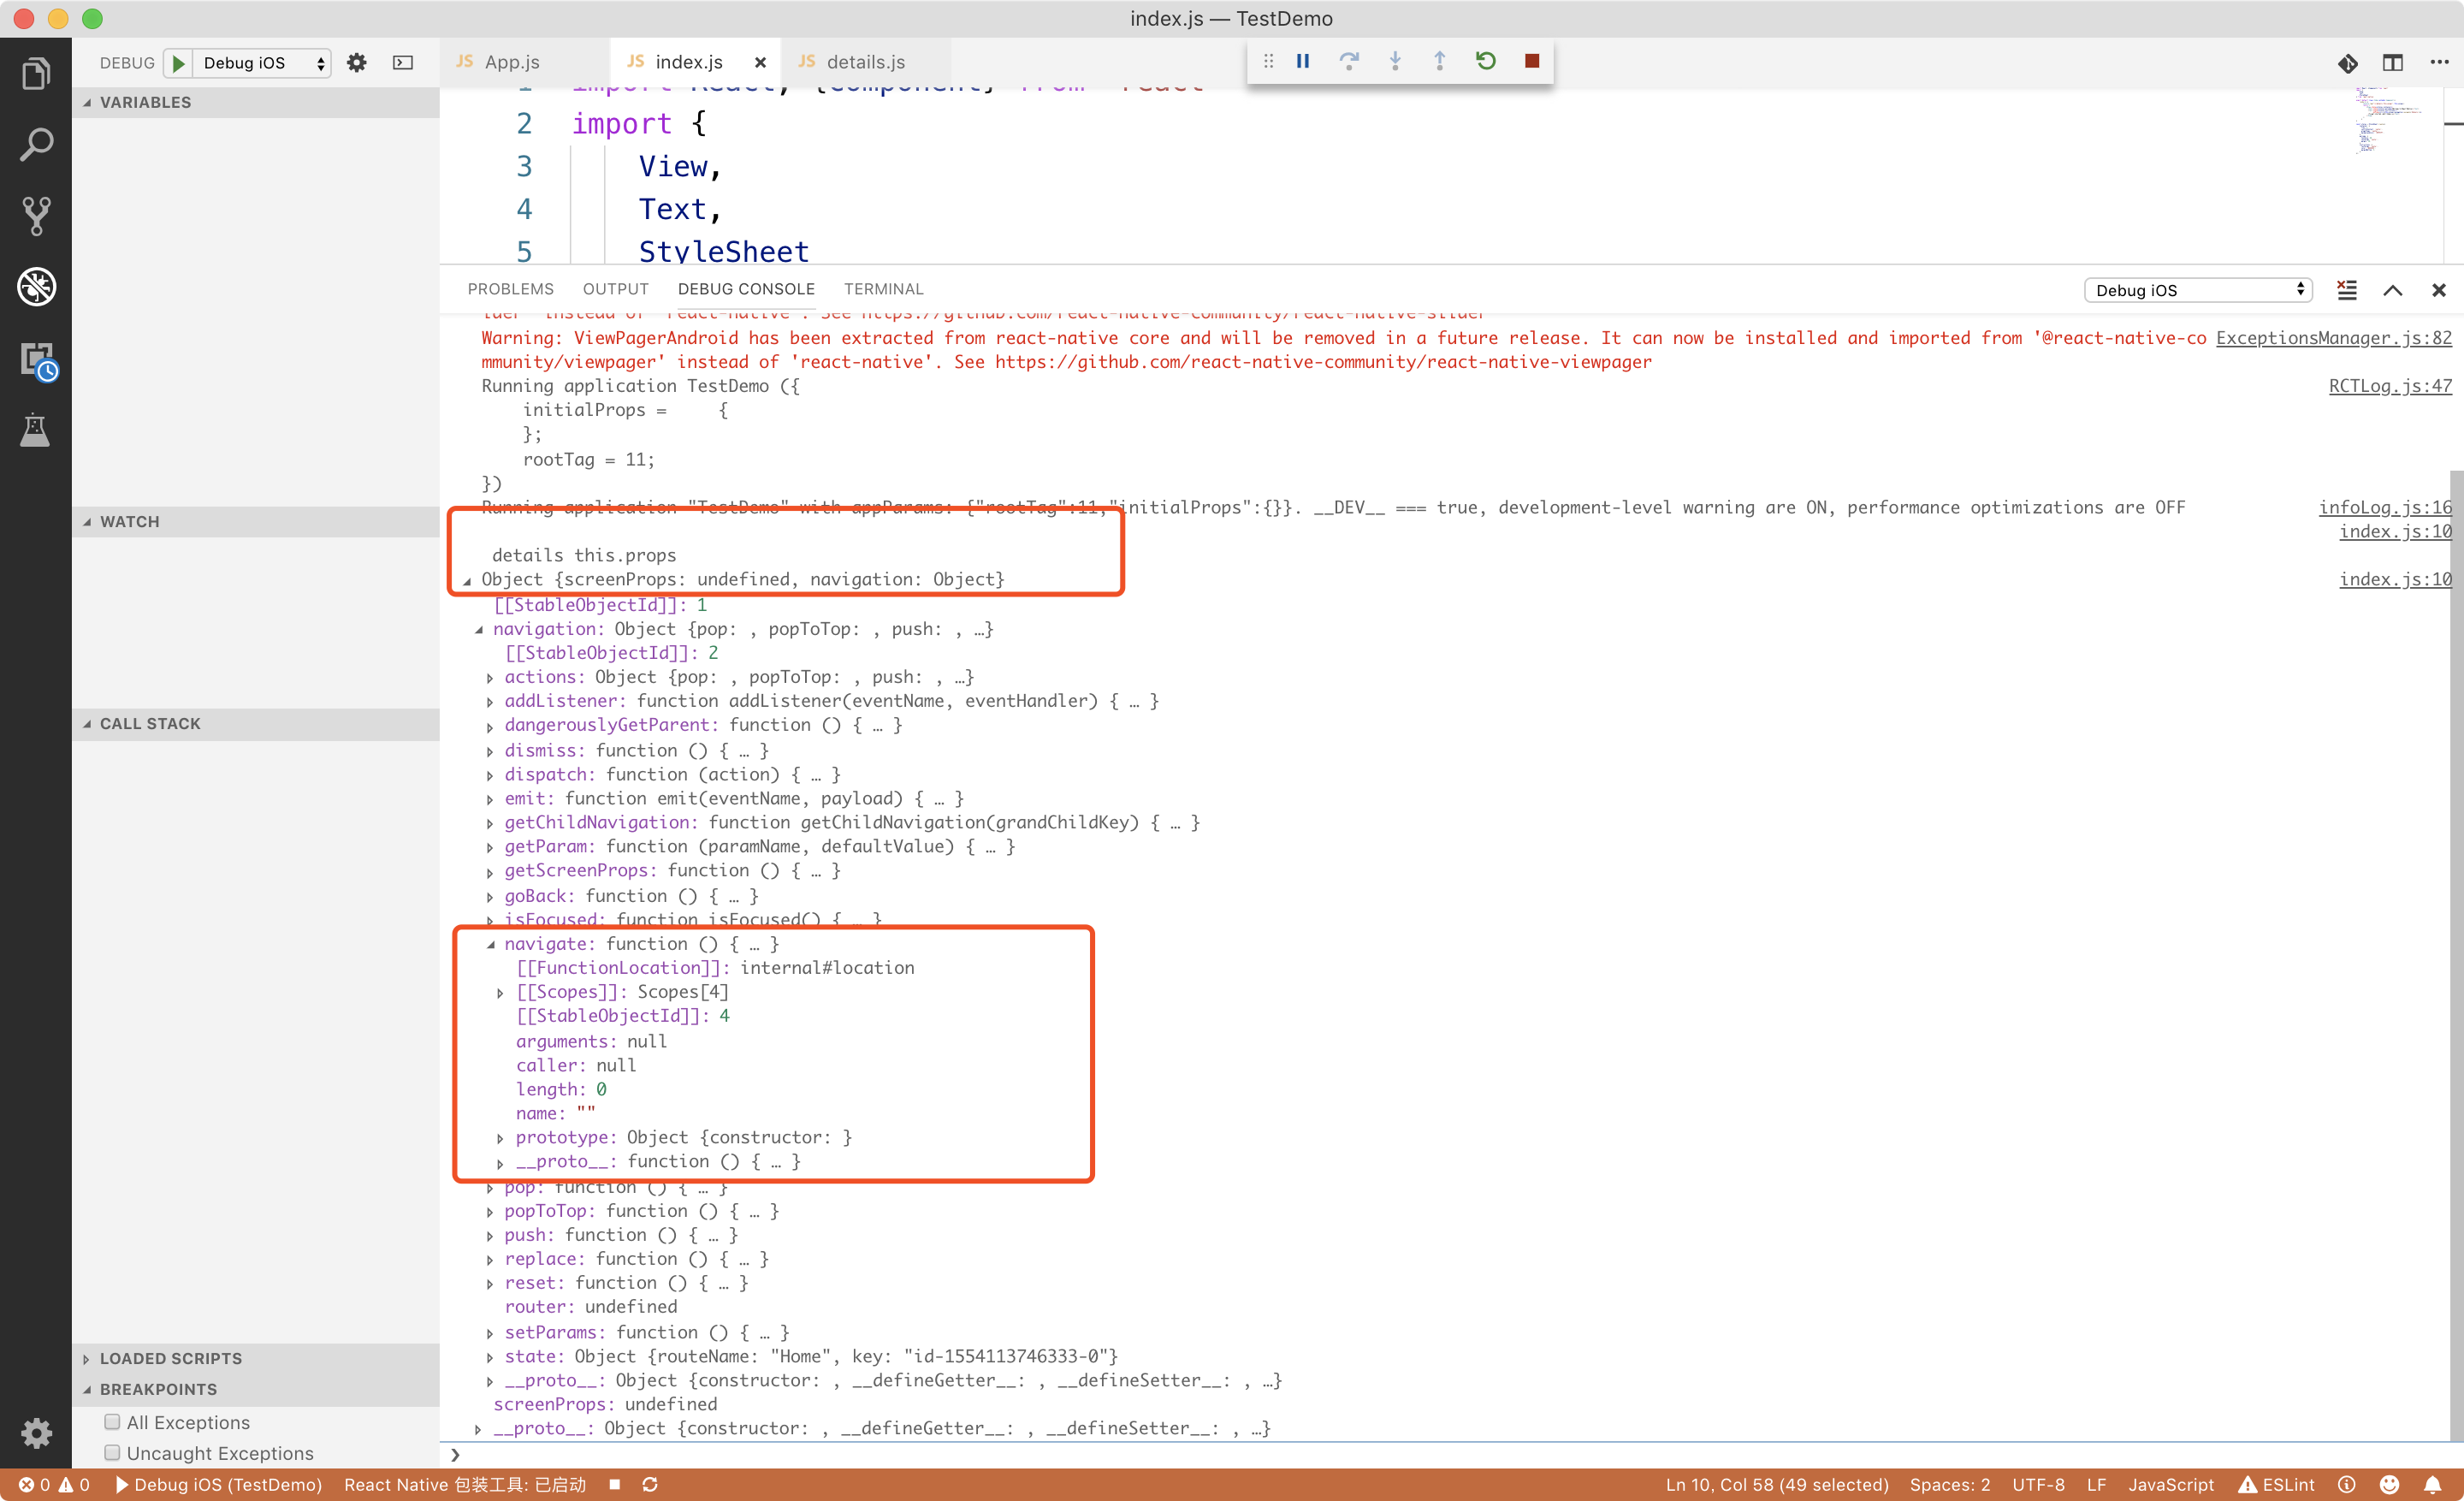2464x1501 pixels.
Task: Pause the debugger in floating toolbar
Action: pyautogui.click(x=1303, y=62)
